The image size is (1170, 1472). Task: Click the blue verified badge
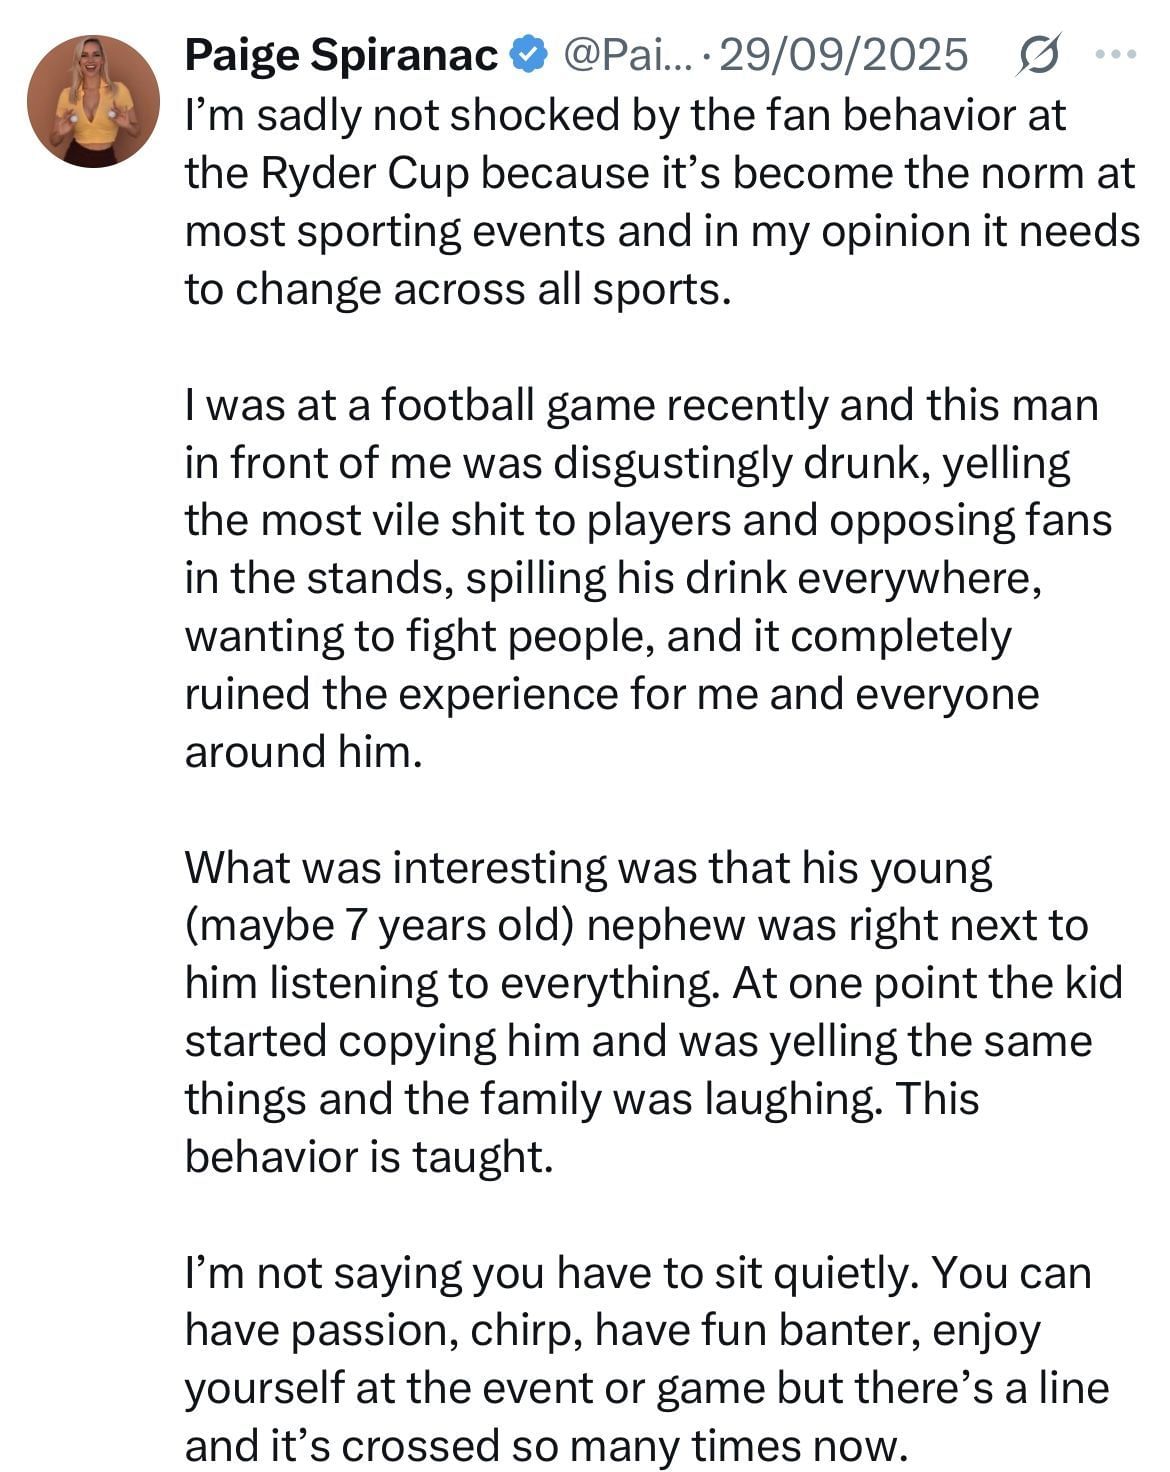(x=529, y=55)
